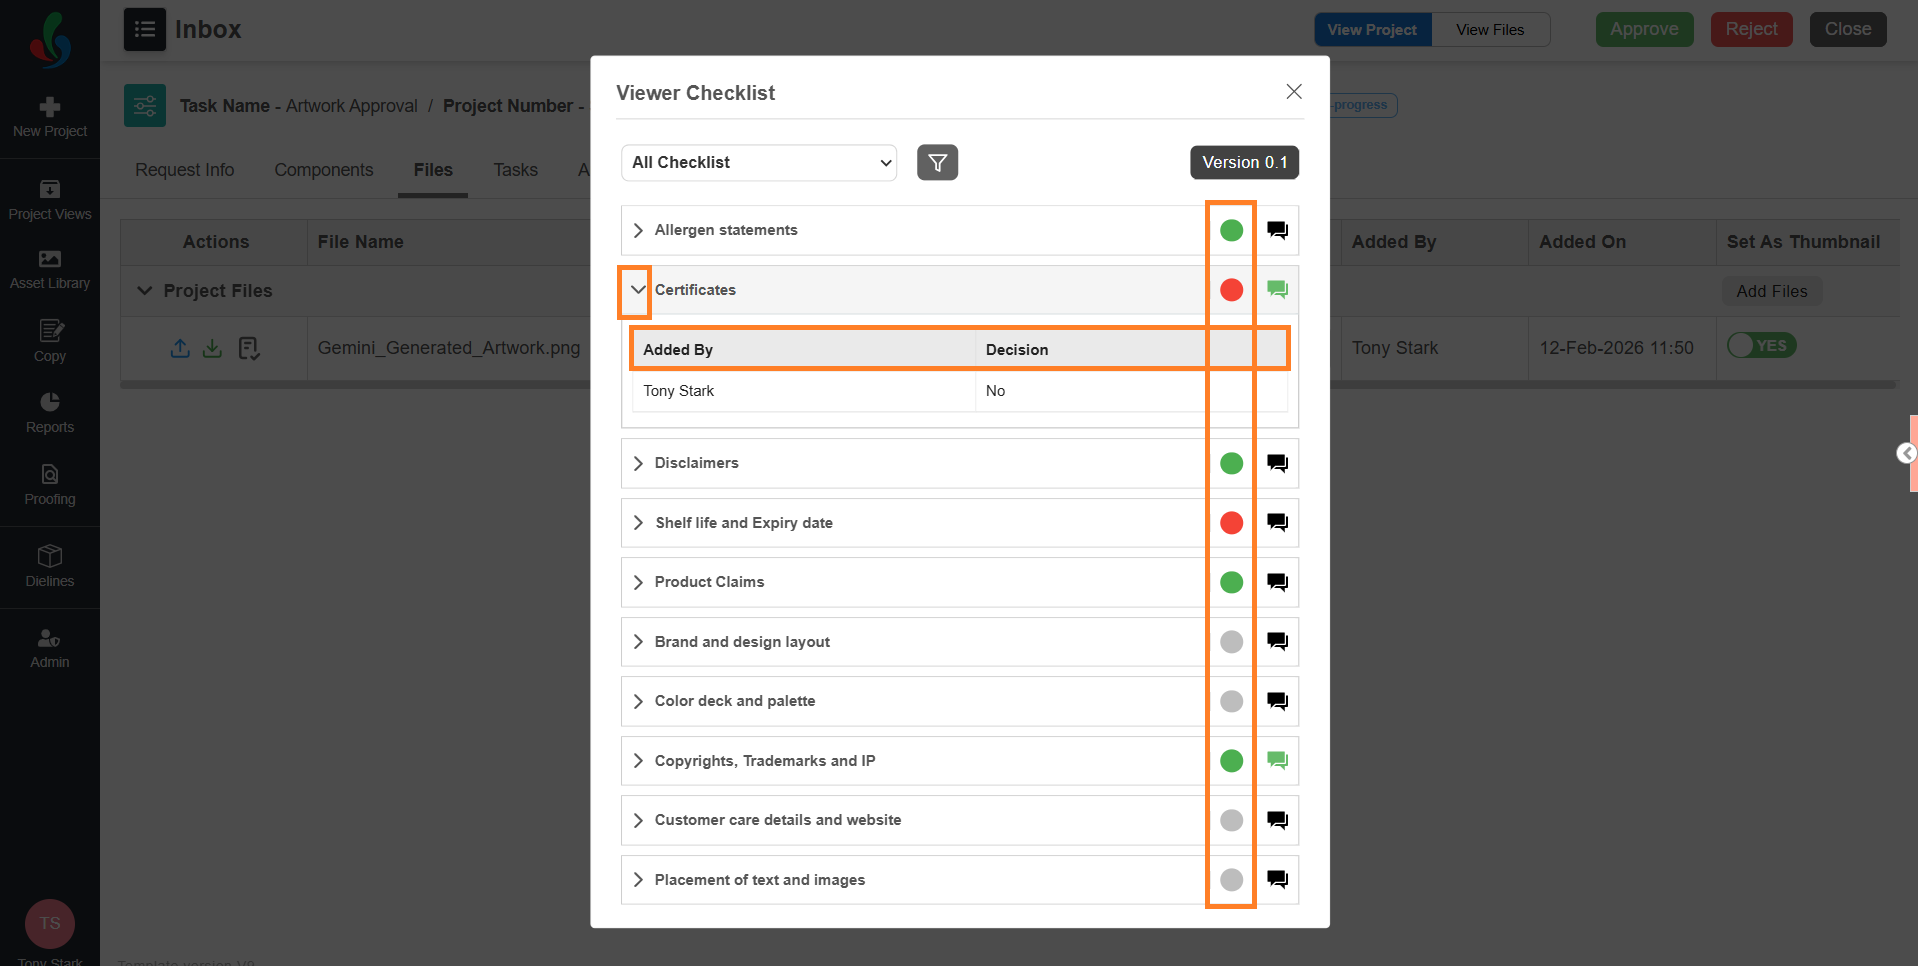Click the green status dot for Product Claims

(x=1231, y=582)
